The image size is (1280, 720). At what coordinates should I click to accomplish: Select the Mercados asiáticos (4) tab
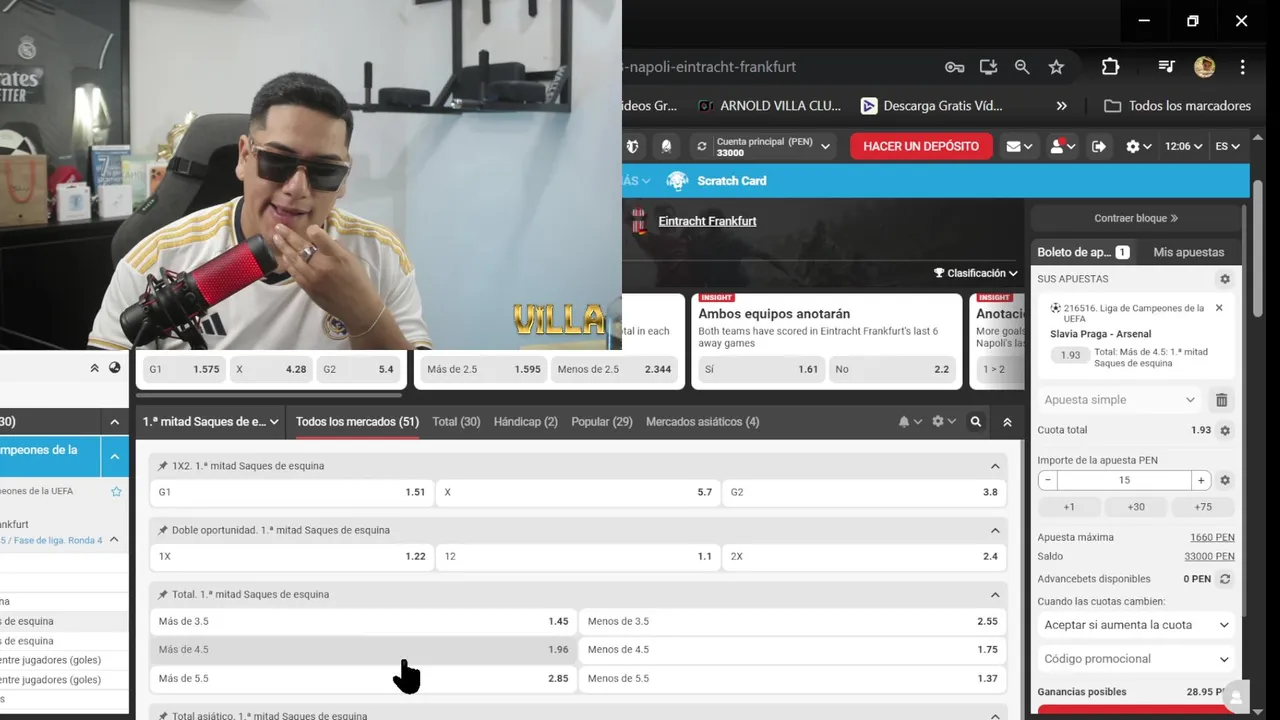(702, 422)
